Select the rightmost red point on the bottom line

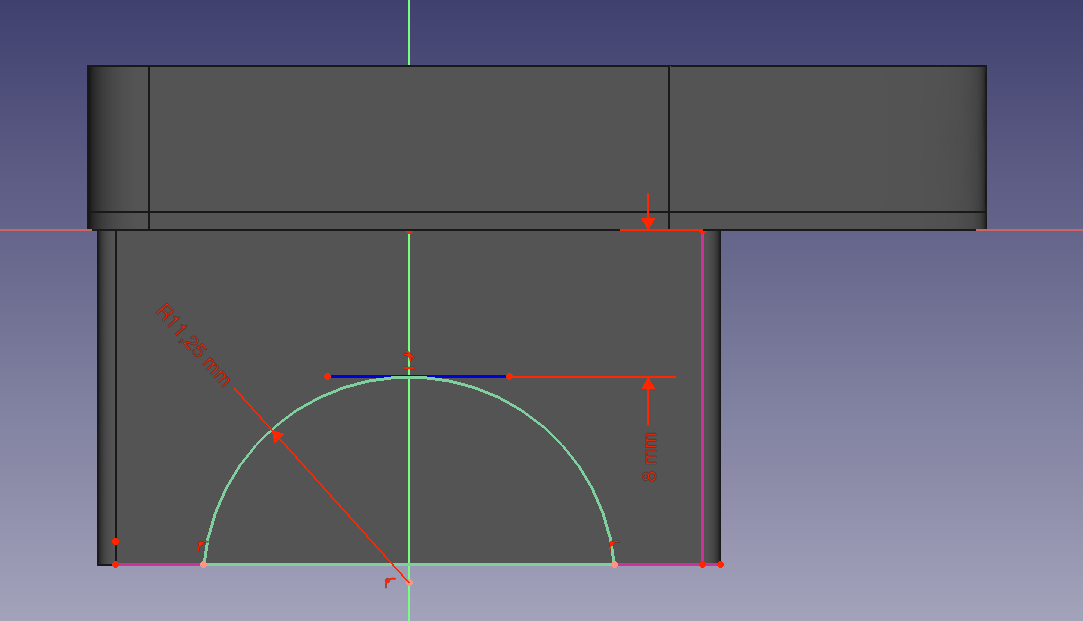point(720,564)
